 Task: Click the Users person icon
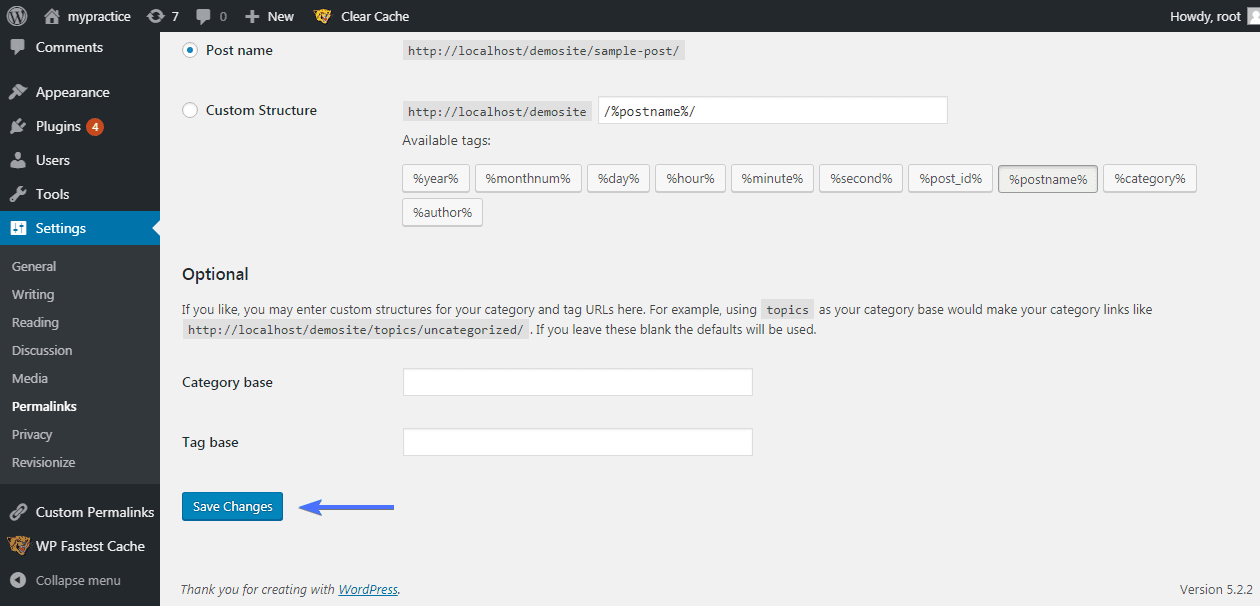click(18, 160)
